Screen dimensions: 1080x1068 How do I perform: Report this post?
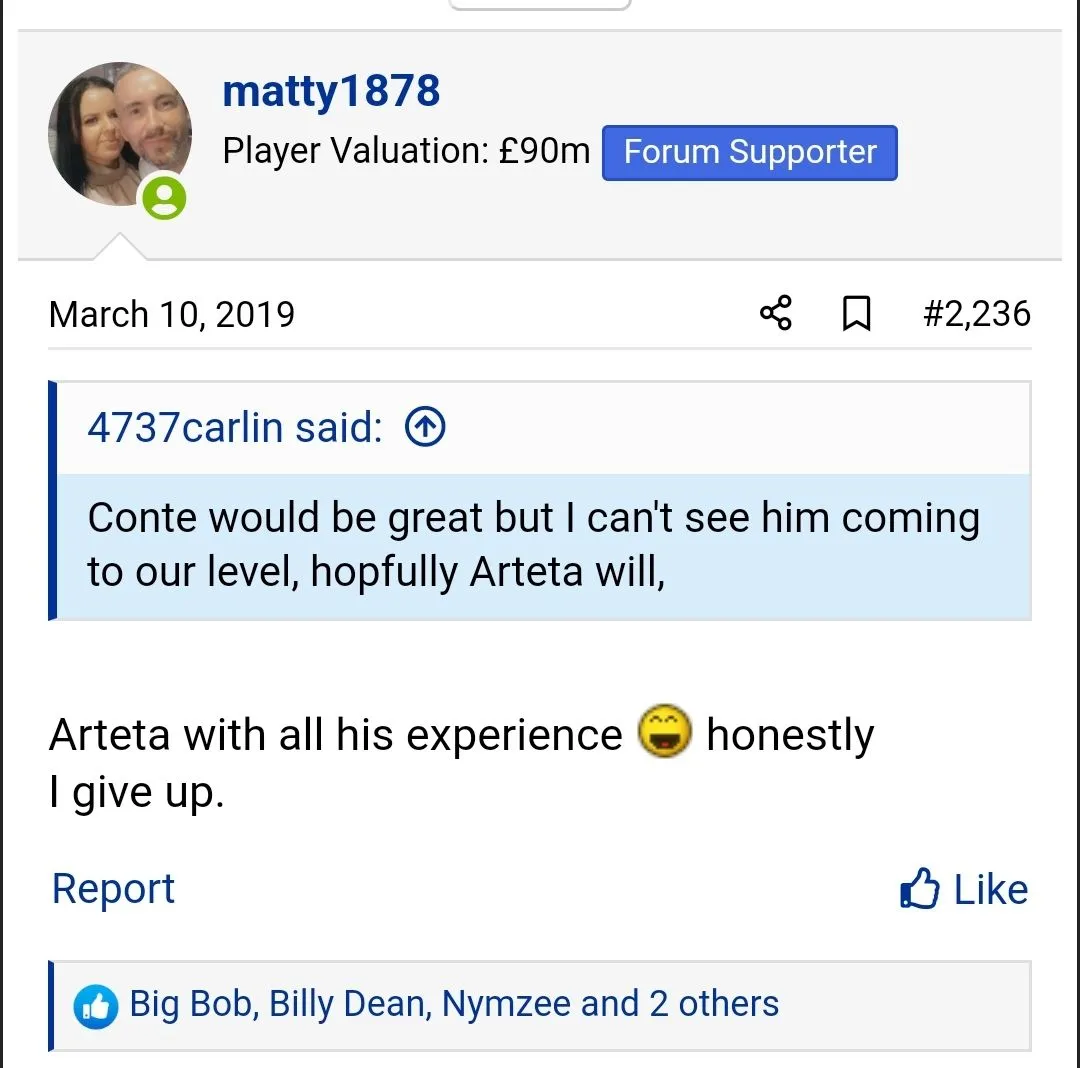pos(113,889)
